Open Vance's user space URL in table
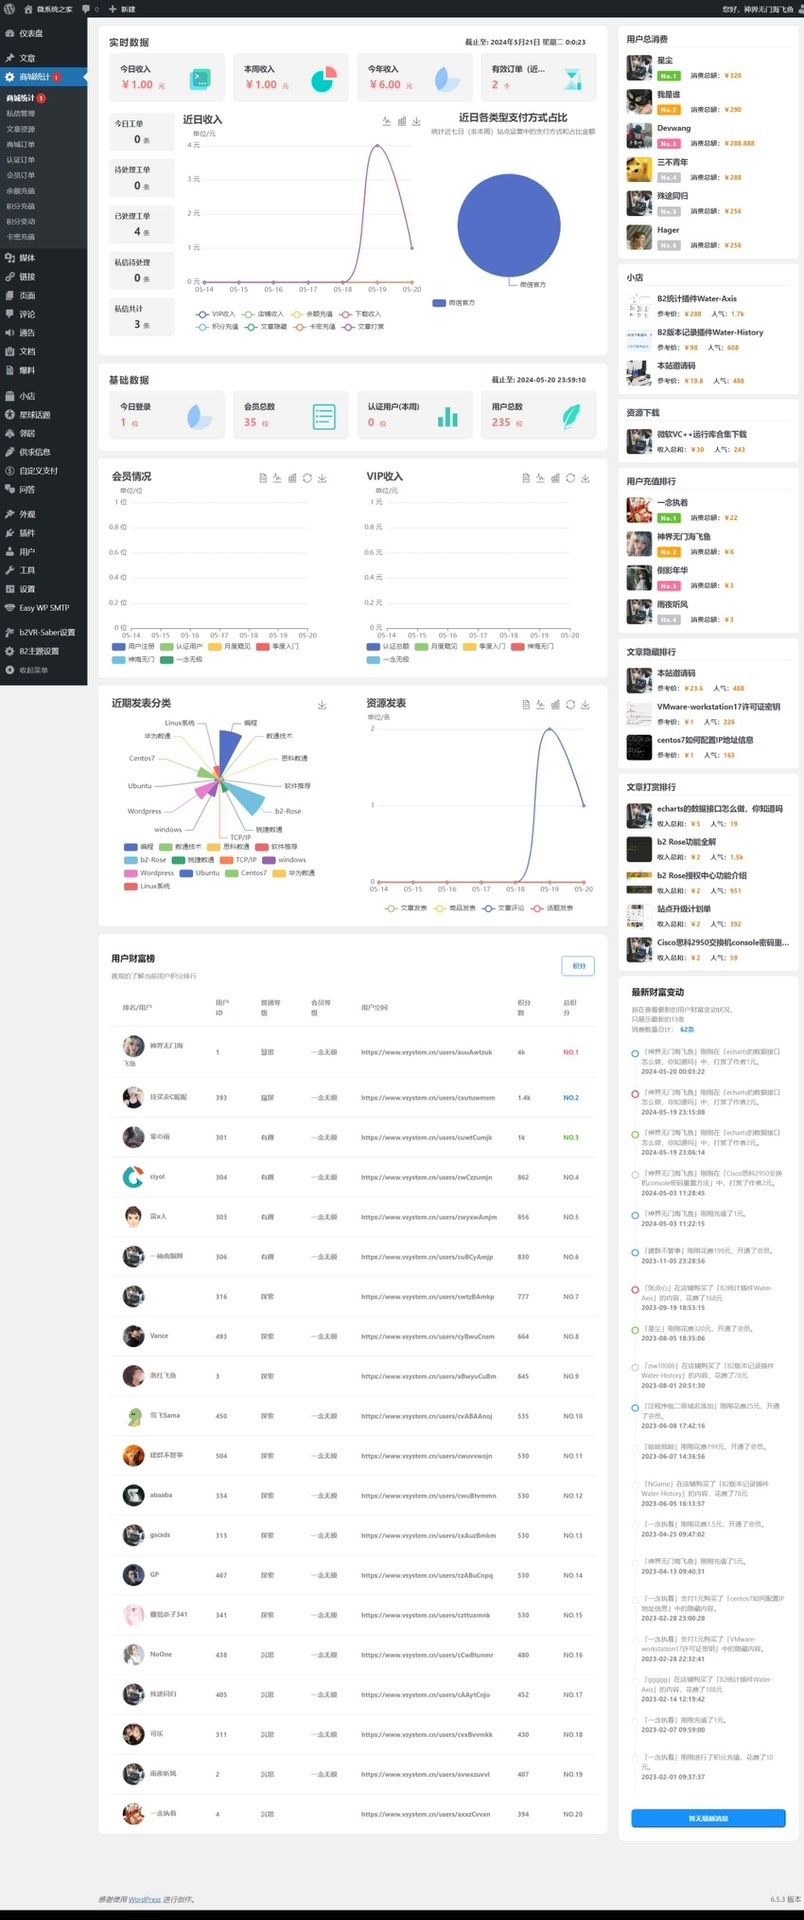 pos(428,1336)
